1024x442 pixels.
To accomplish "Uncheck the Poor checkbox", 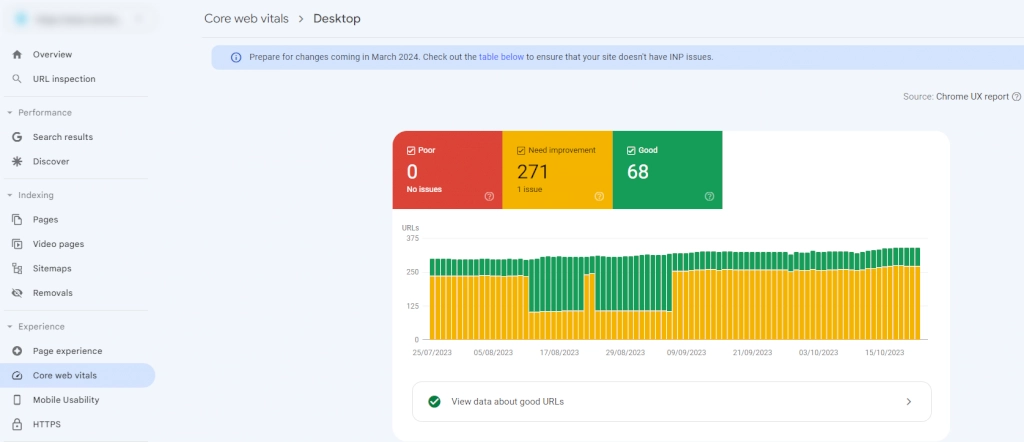I will (411, 150).
